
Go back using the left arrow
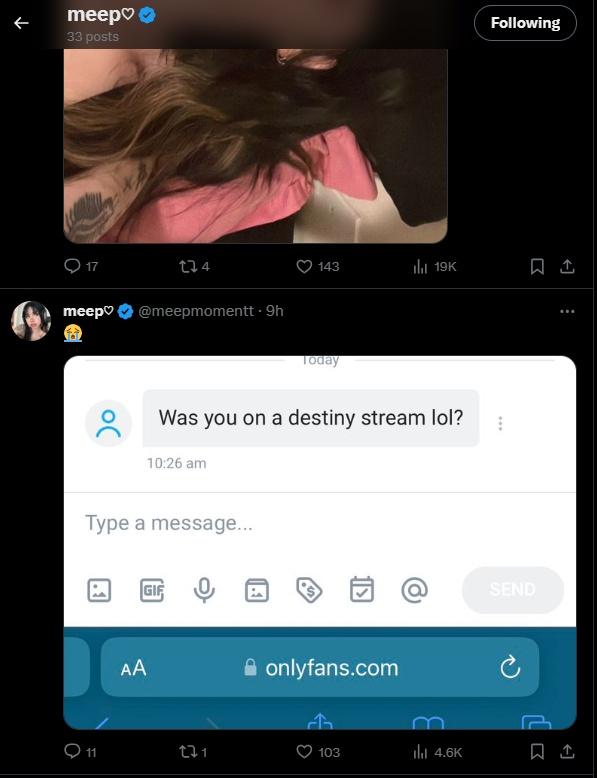tap(21, 23)
